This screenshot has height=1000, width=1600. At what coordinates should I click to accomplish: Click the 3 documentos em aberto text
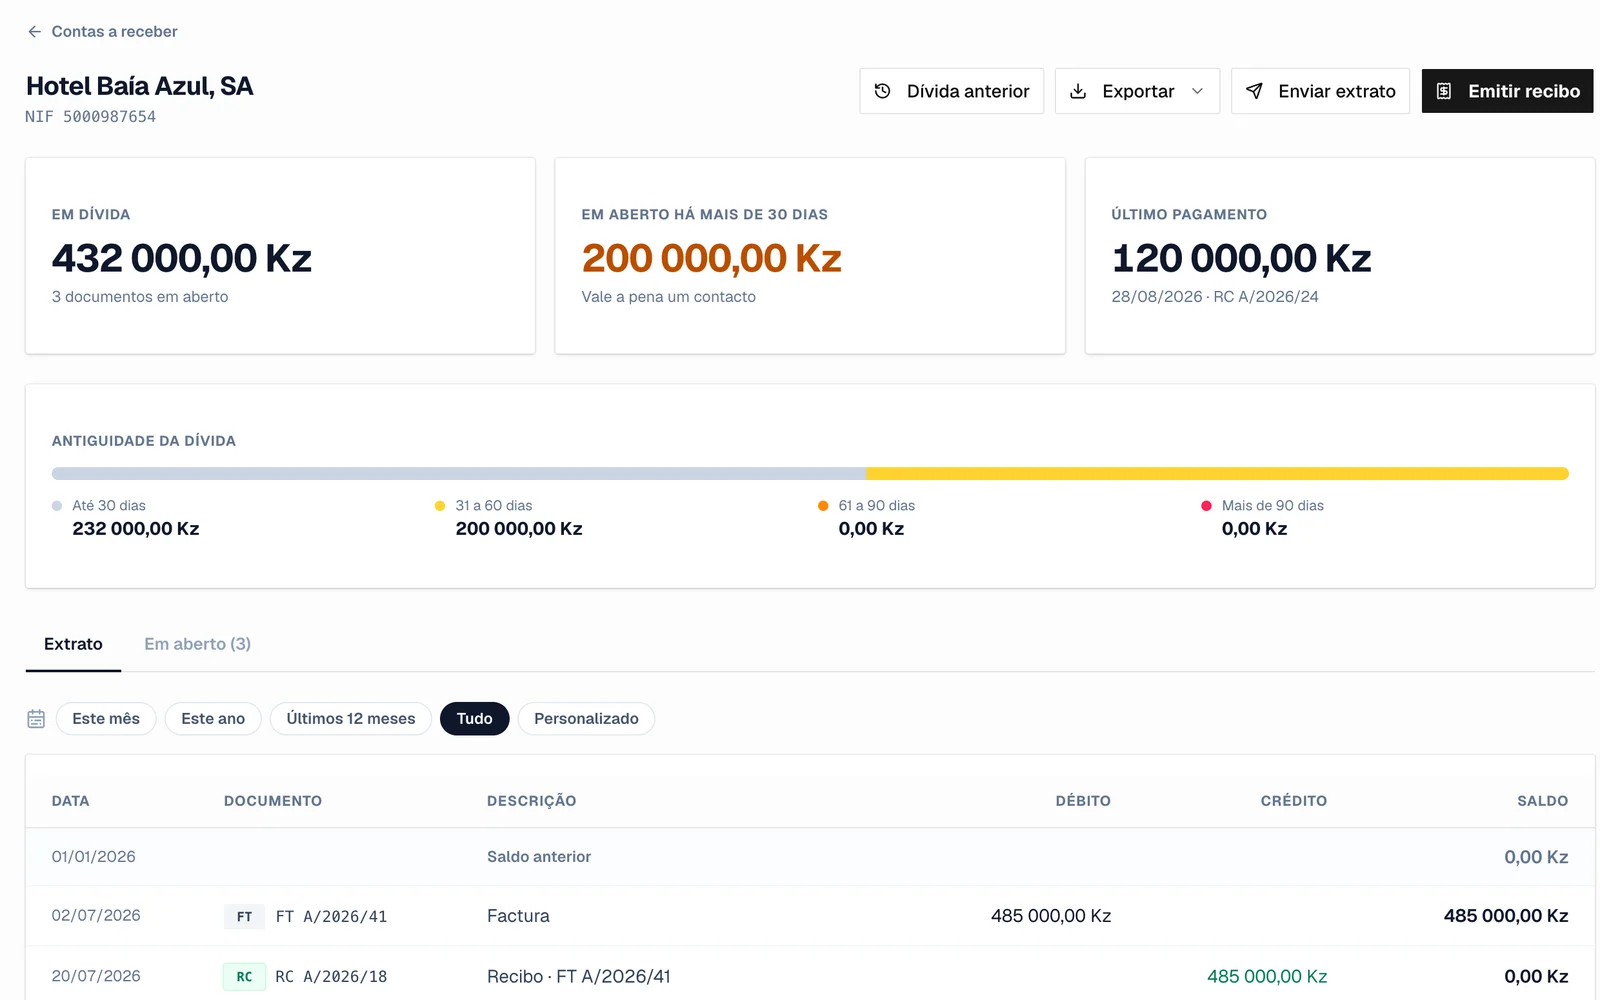click(x=140, y=297)
